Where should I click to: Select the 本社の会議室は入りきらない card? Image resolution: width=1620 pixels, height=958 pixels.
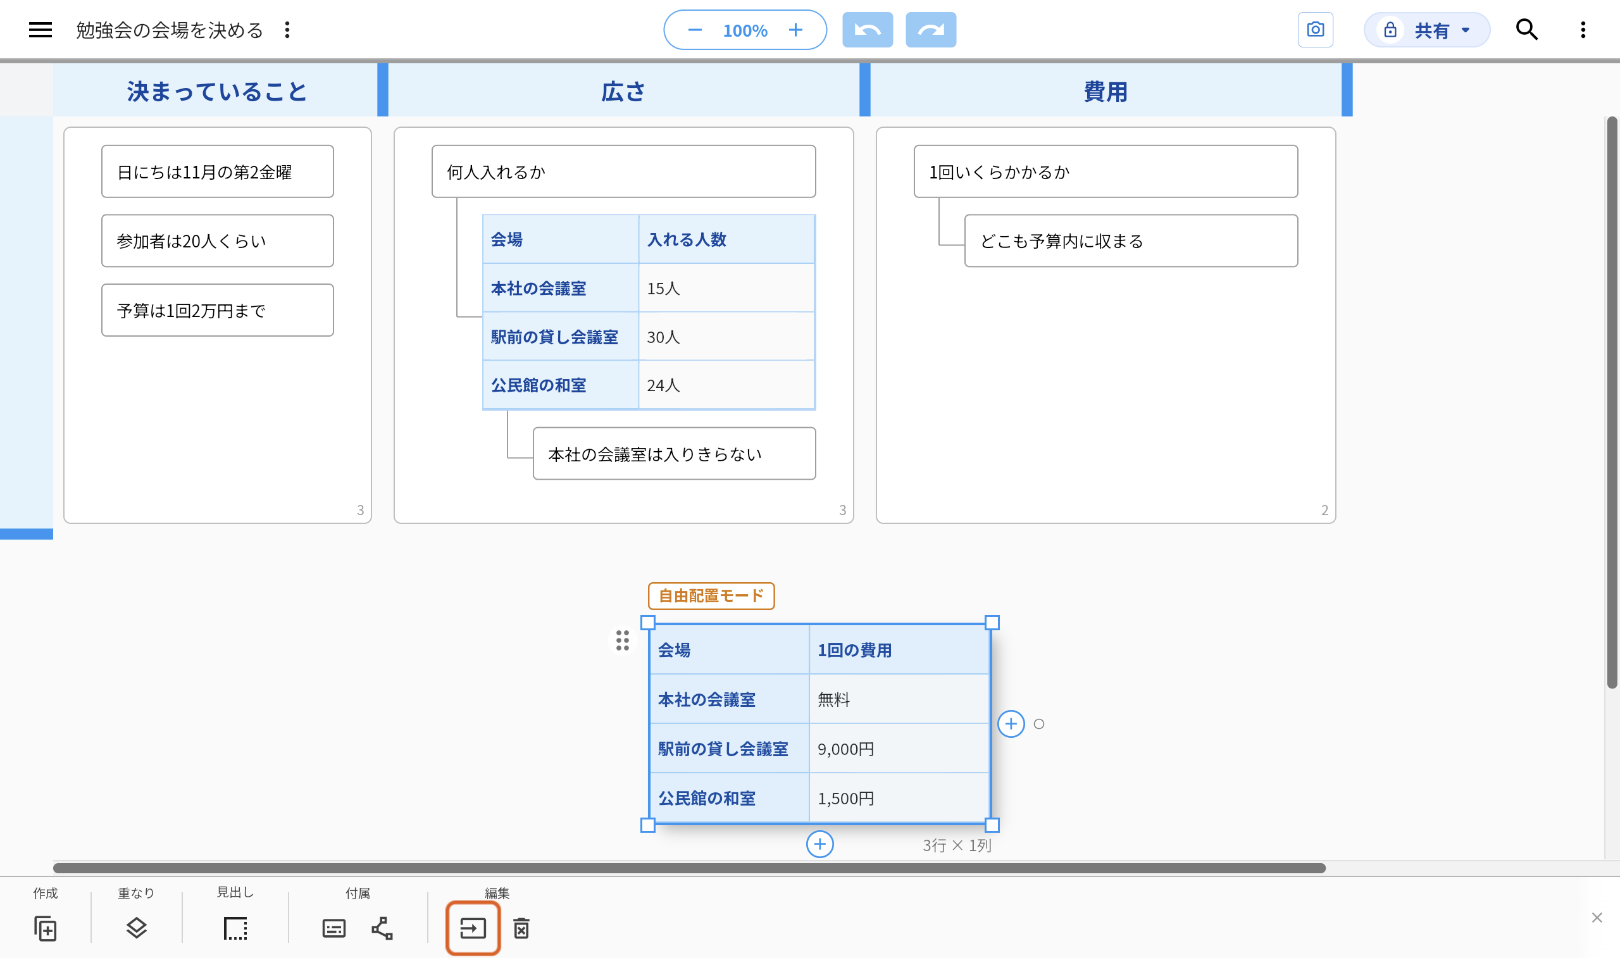click(x=674, y=454)
